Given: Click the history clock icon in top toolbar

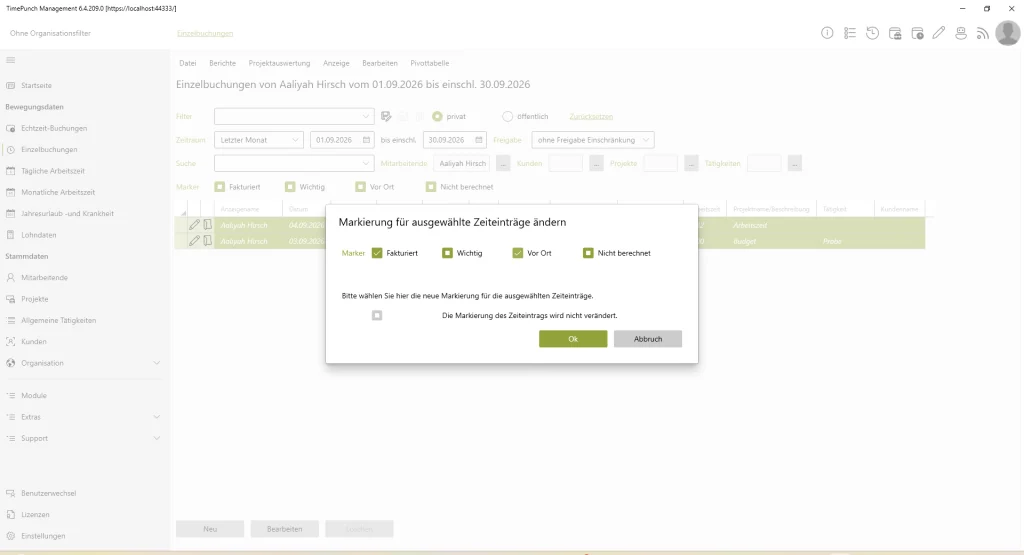Looking at the screenshot, I should click(872, 33).
